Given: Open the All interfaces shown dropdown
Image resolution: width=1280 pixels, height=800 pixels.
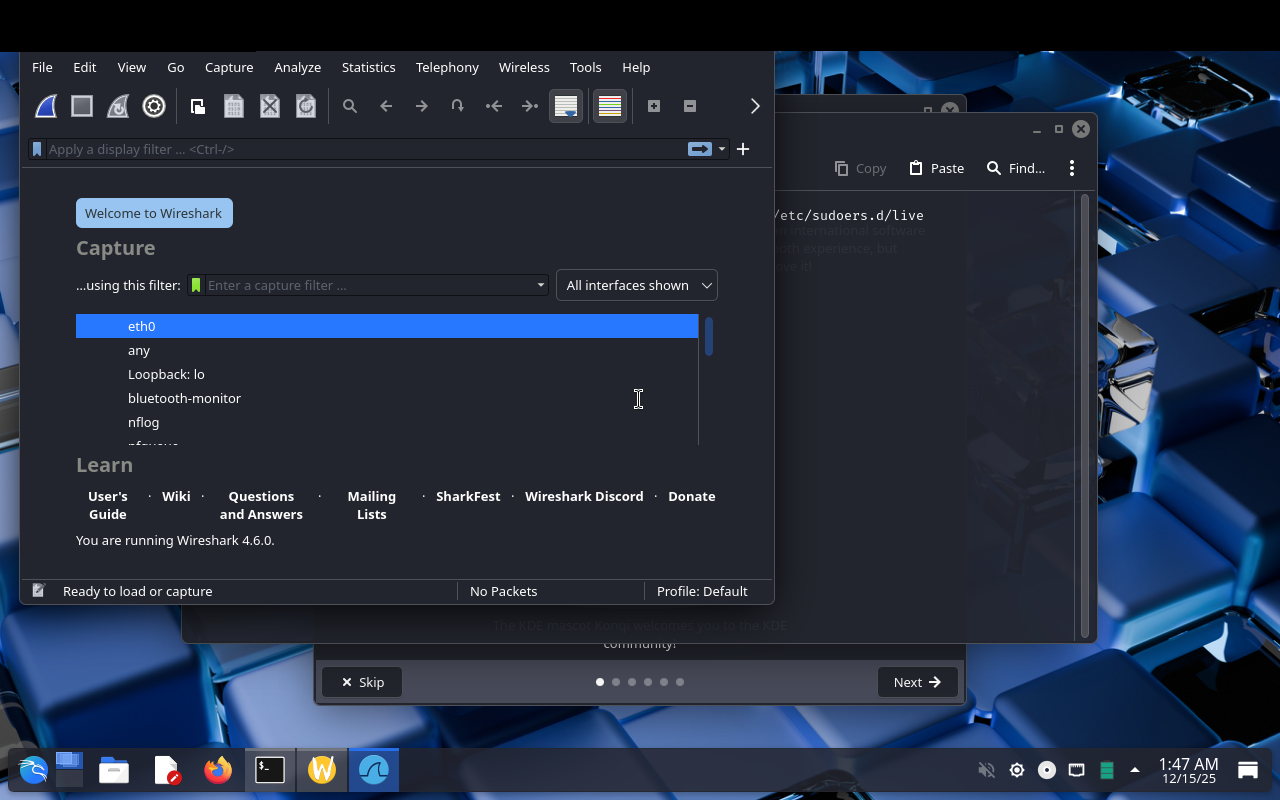Looking at the screenshot, I should 637,285.
